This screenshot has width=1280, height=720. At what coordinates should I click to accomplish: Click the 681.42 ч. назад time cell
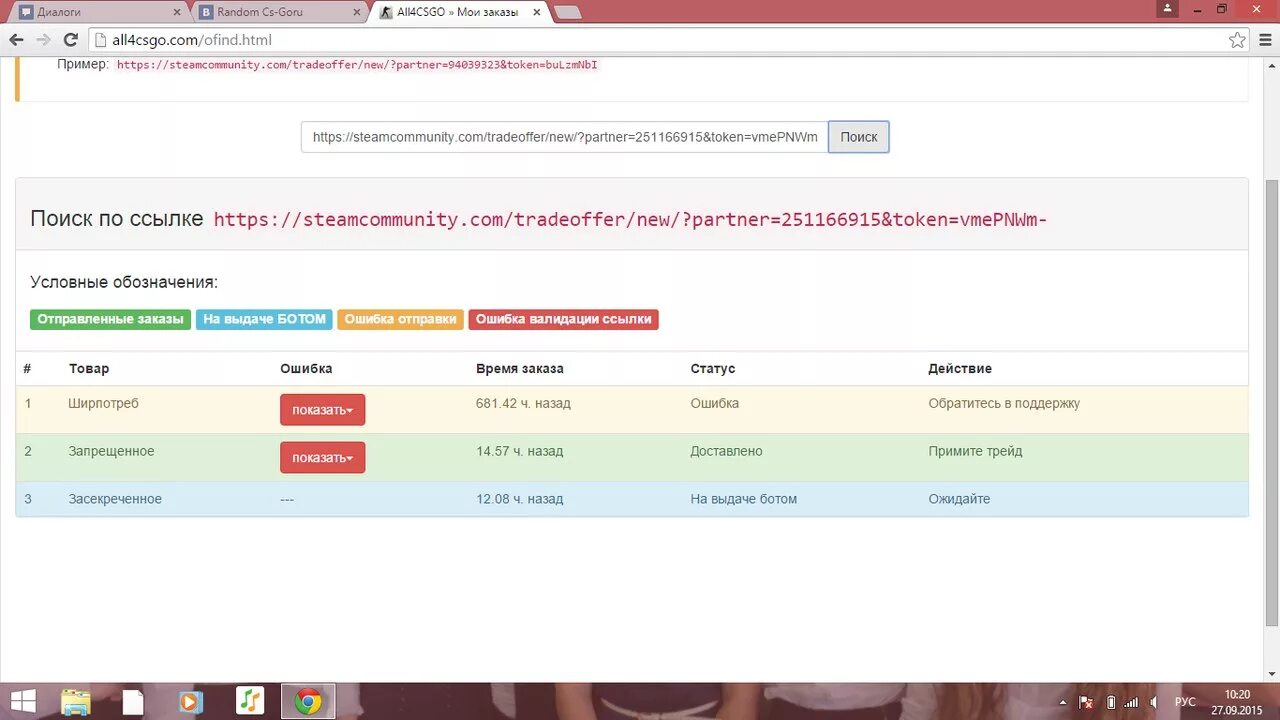(x=523, y=403)
